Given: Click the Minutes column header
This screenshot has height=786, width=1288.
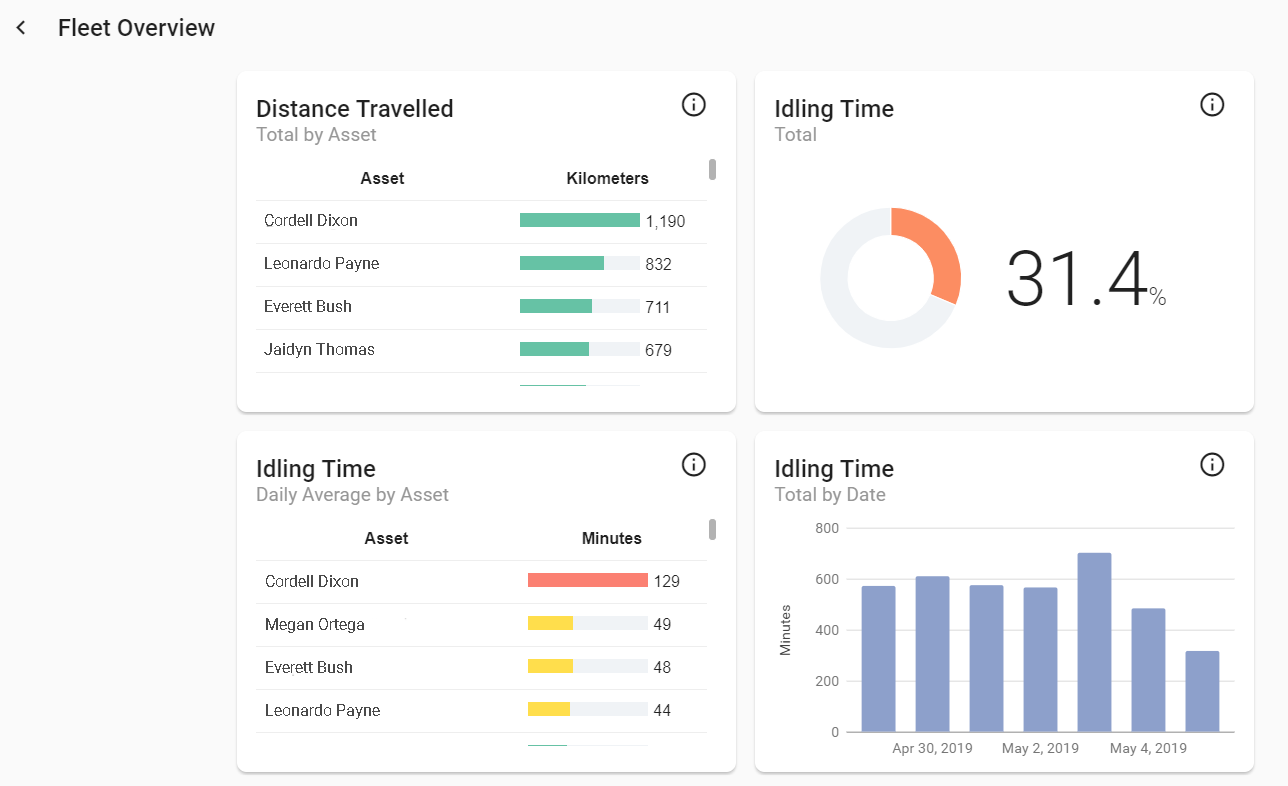Looking at the screenshot, I should [x=611, y=538].
